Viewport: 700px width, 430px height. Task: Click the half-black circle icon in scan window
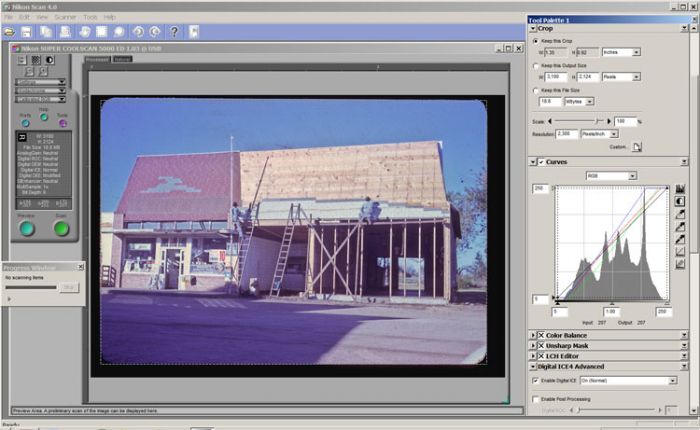point(50,60)
